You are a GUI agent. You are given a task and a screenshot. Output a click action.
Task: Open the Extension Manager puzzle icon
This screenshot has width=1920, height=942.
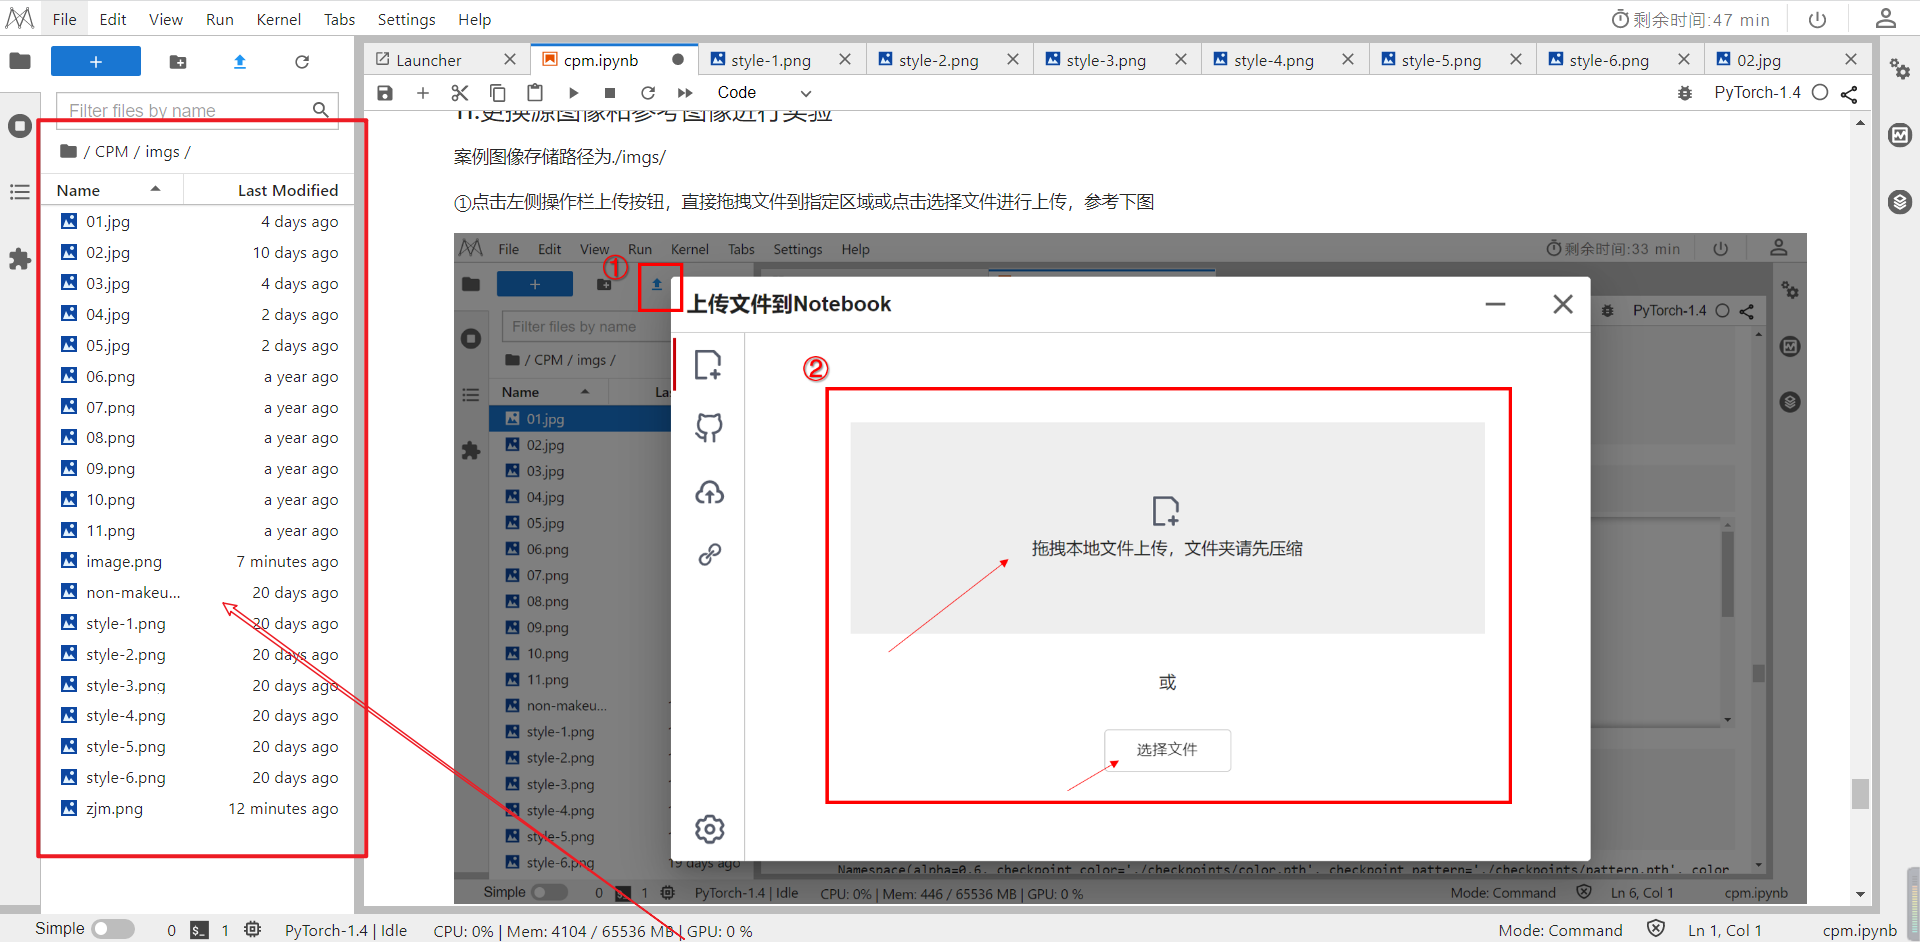click(20, 259)
